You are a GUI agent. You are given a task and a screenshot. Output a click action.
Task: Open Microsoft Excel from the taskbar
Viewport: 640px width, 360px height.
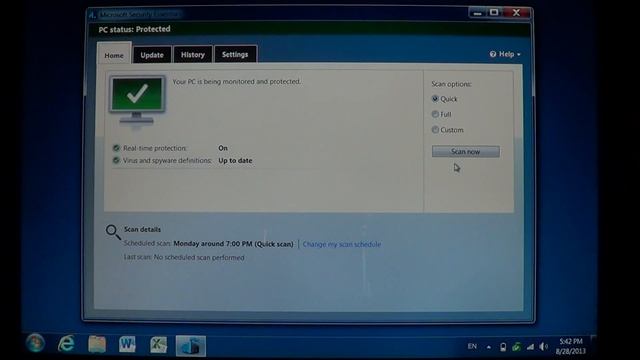[x=158, y=344]
